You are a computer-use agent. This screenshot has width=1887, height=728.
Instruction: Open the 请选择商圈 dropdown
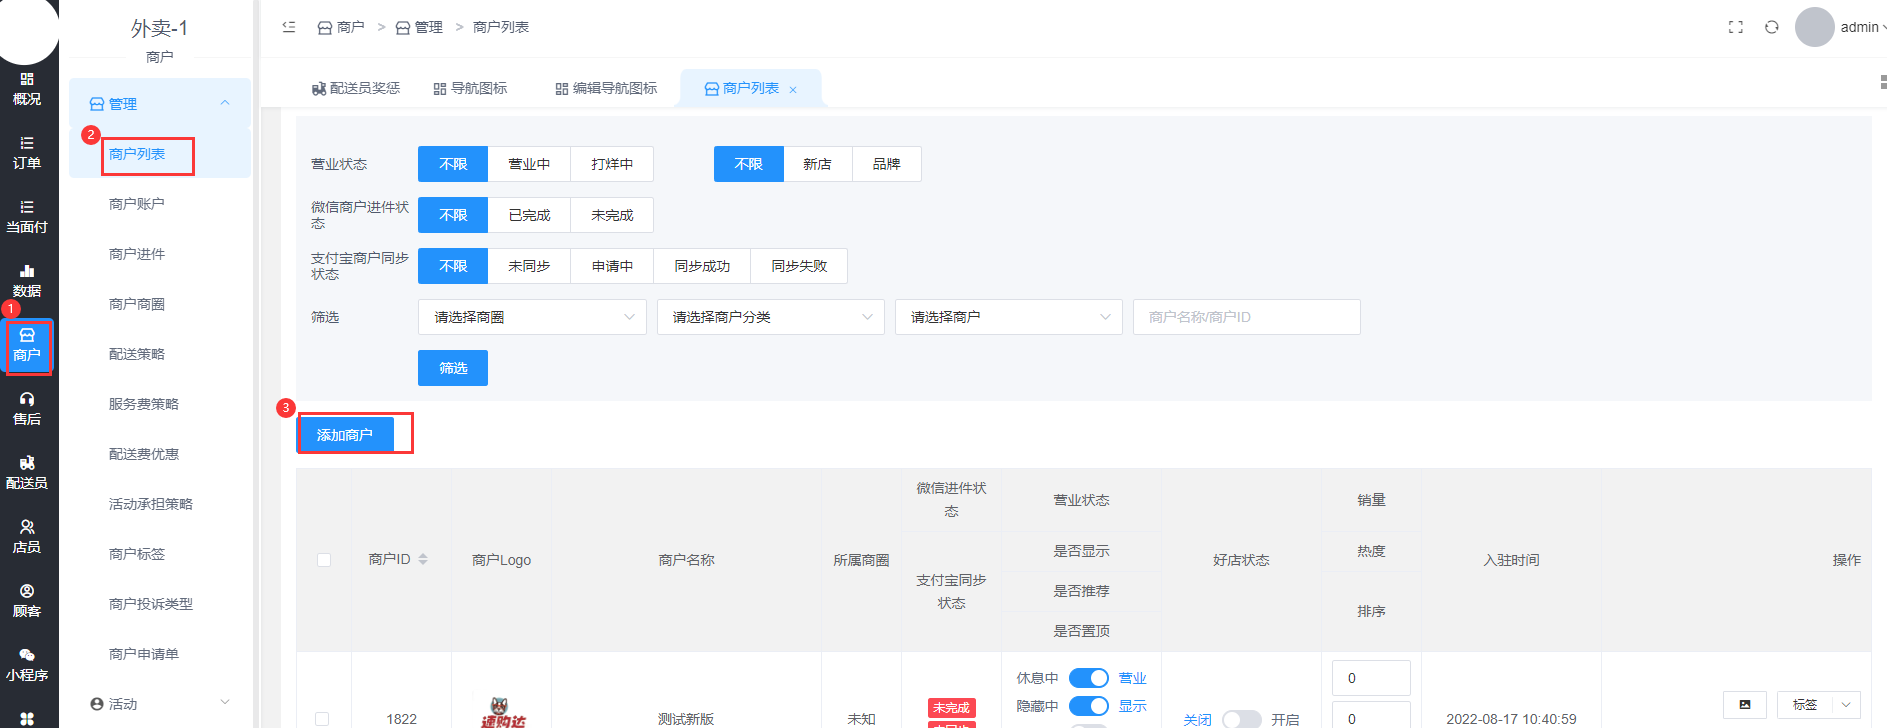click(532, 317)
